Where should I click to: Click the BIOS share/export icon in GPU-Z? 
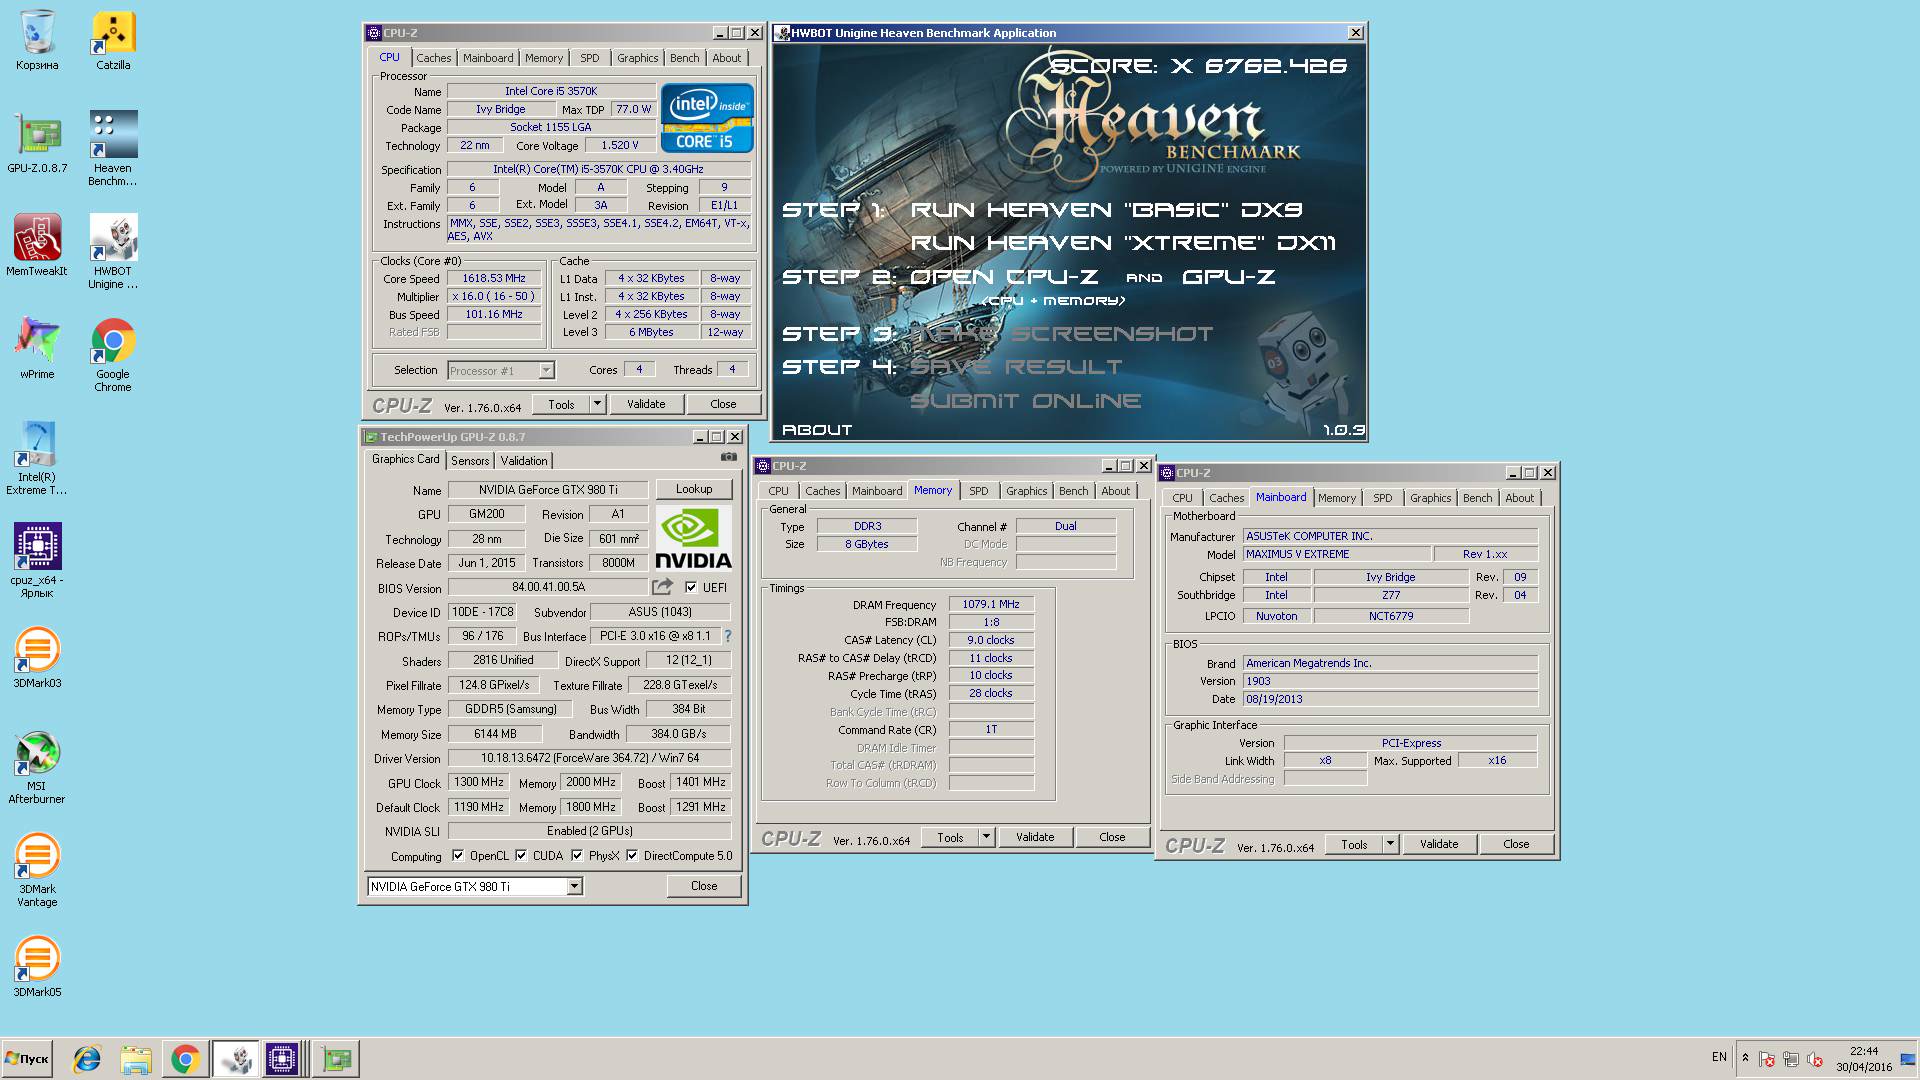coord(662,587)
